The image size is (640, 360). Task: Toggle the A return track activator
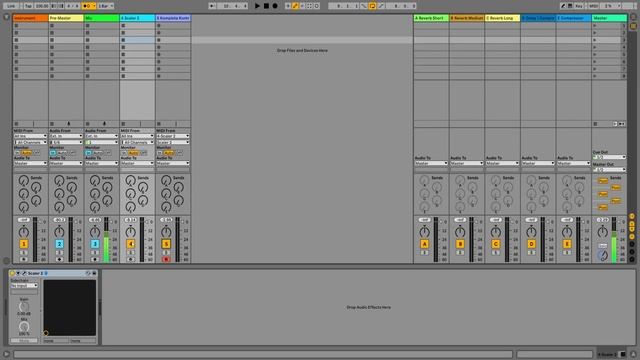pos(424,244)
